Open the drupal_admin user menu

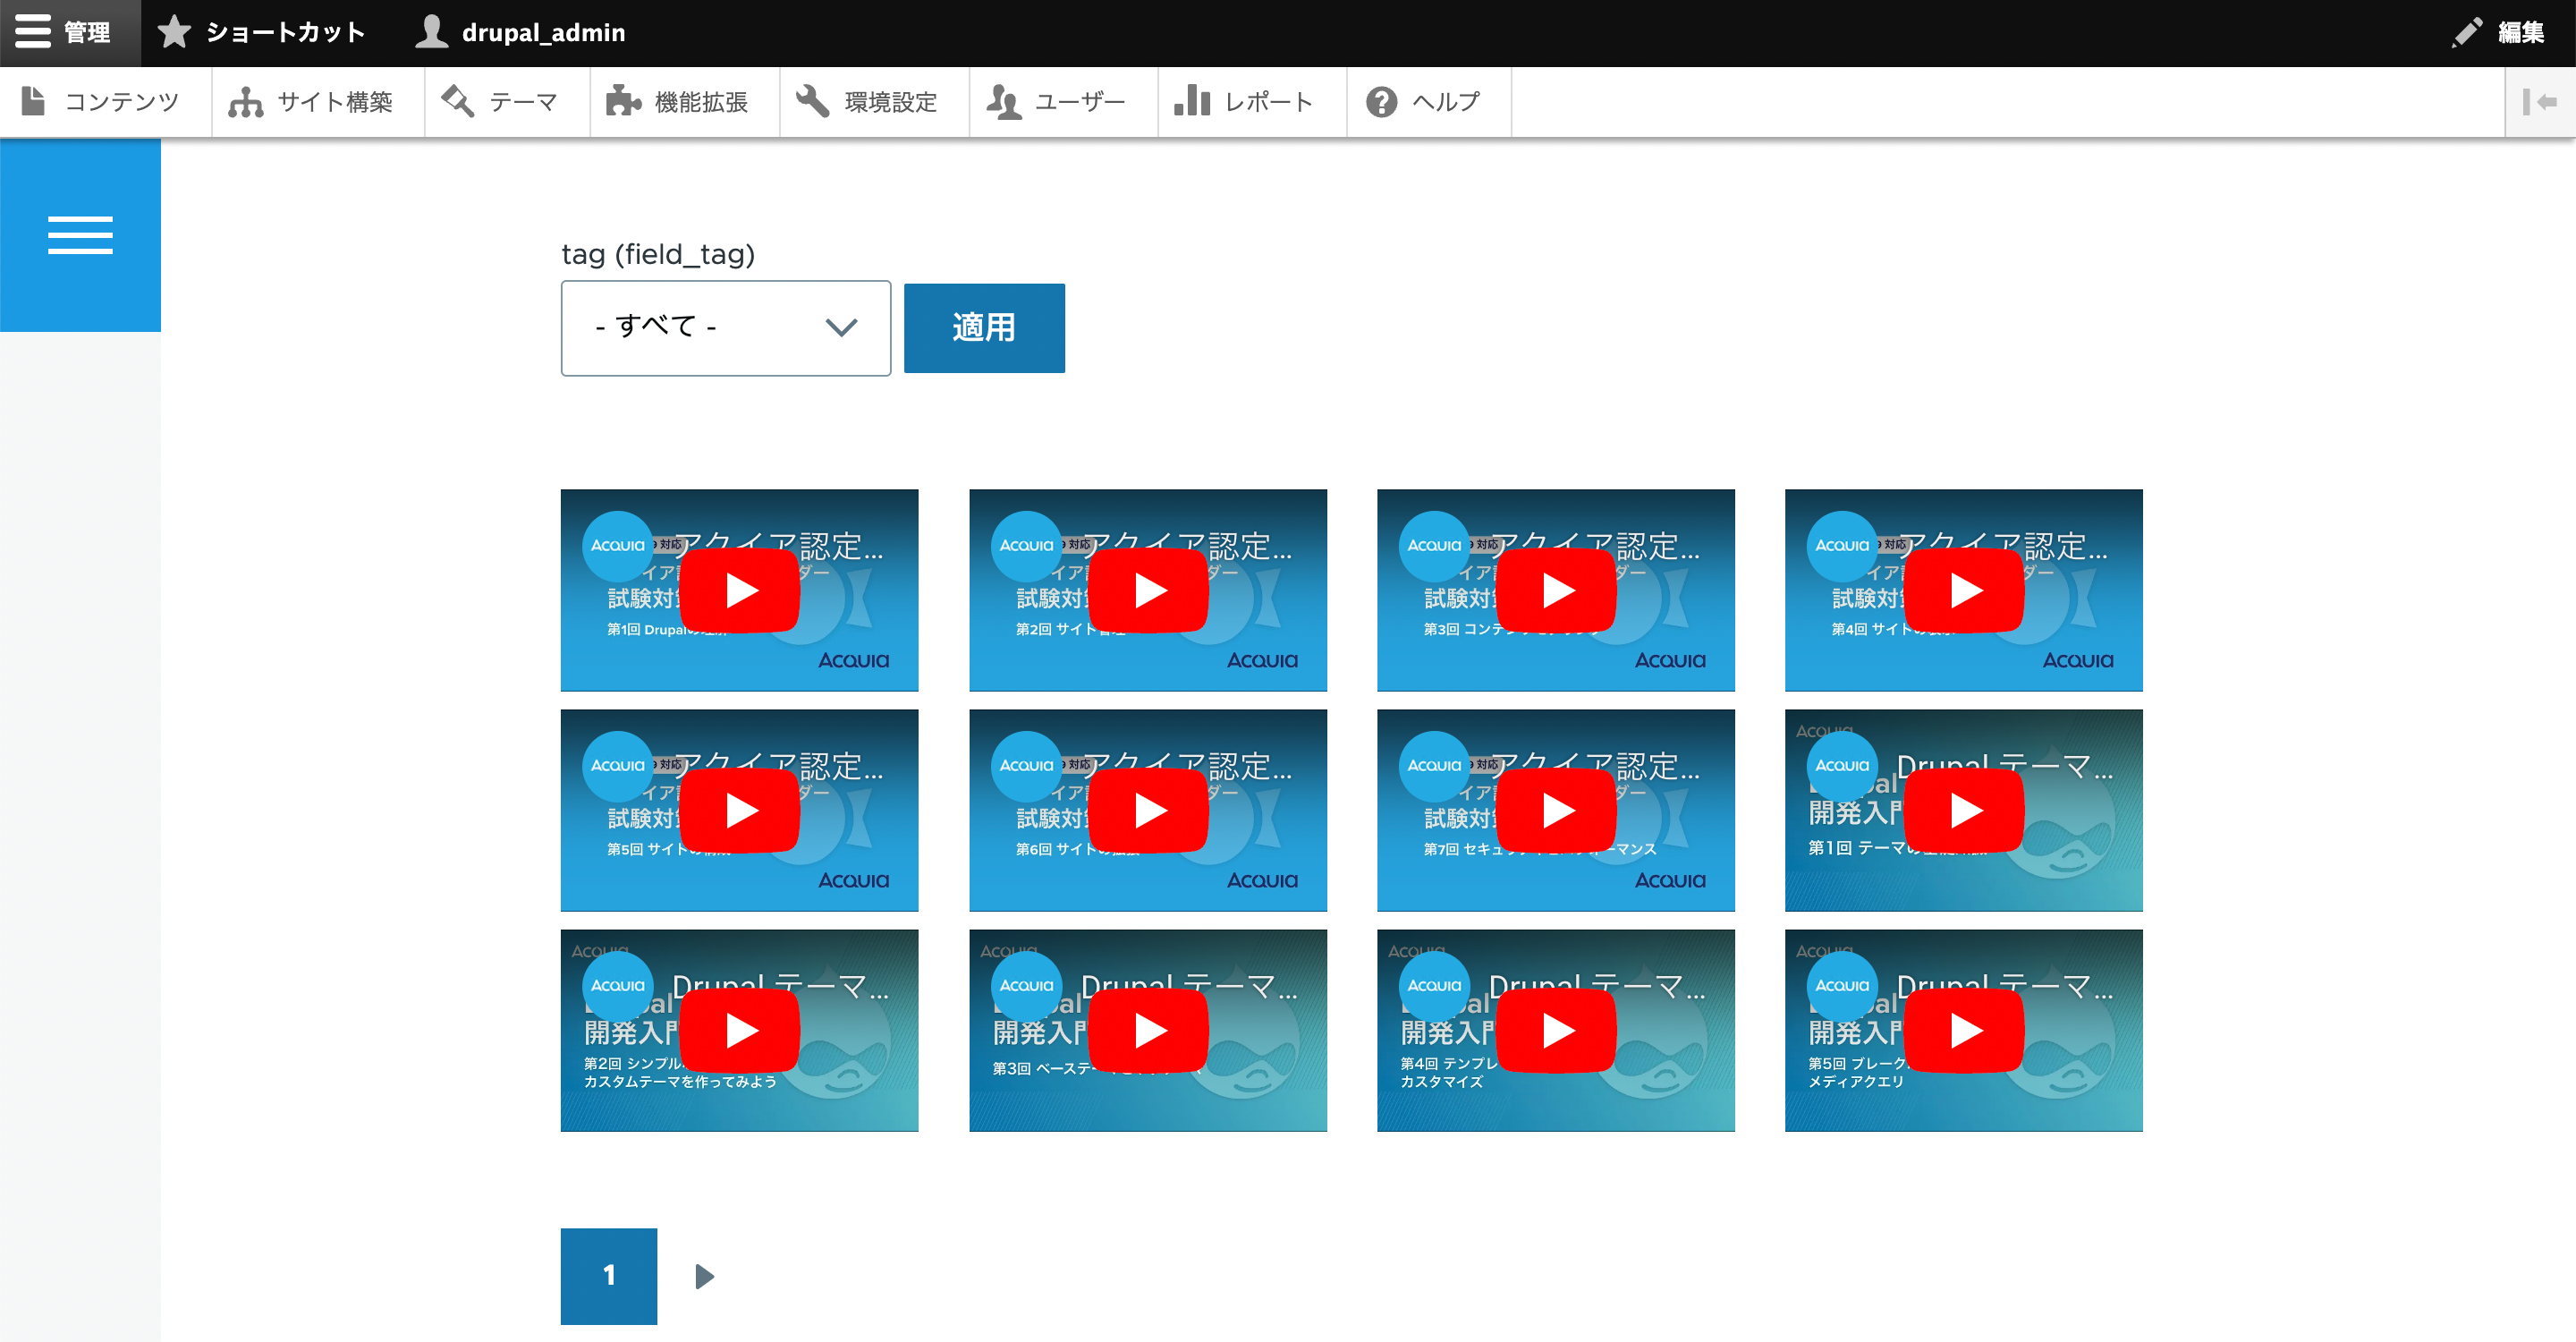[x=521, y=32]
